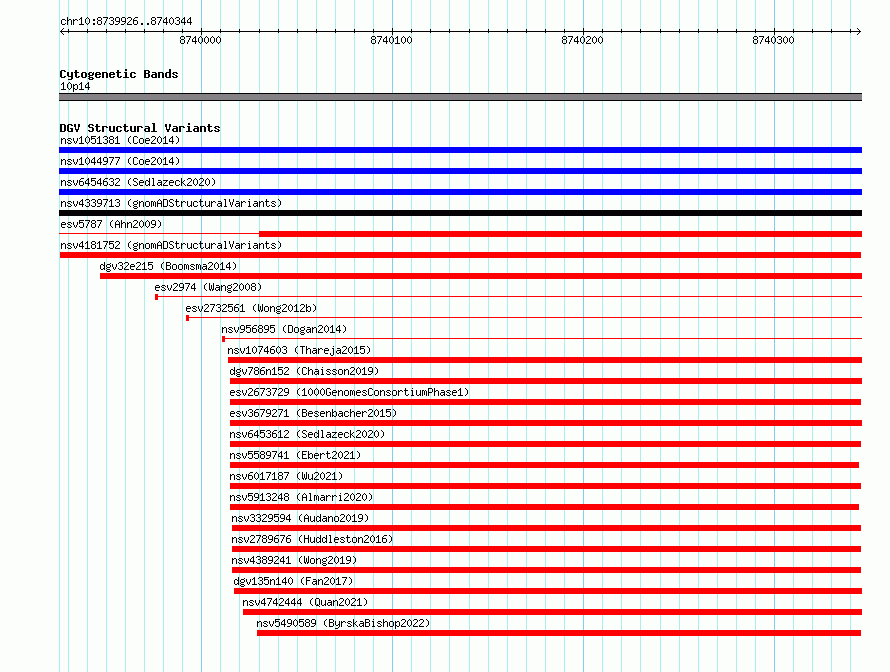Select variant dgv786n152 (Chaisson2019) label
This screenshot has width=890, height=672.
tap(304, 371)
